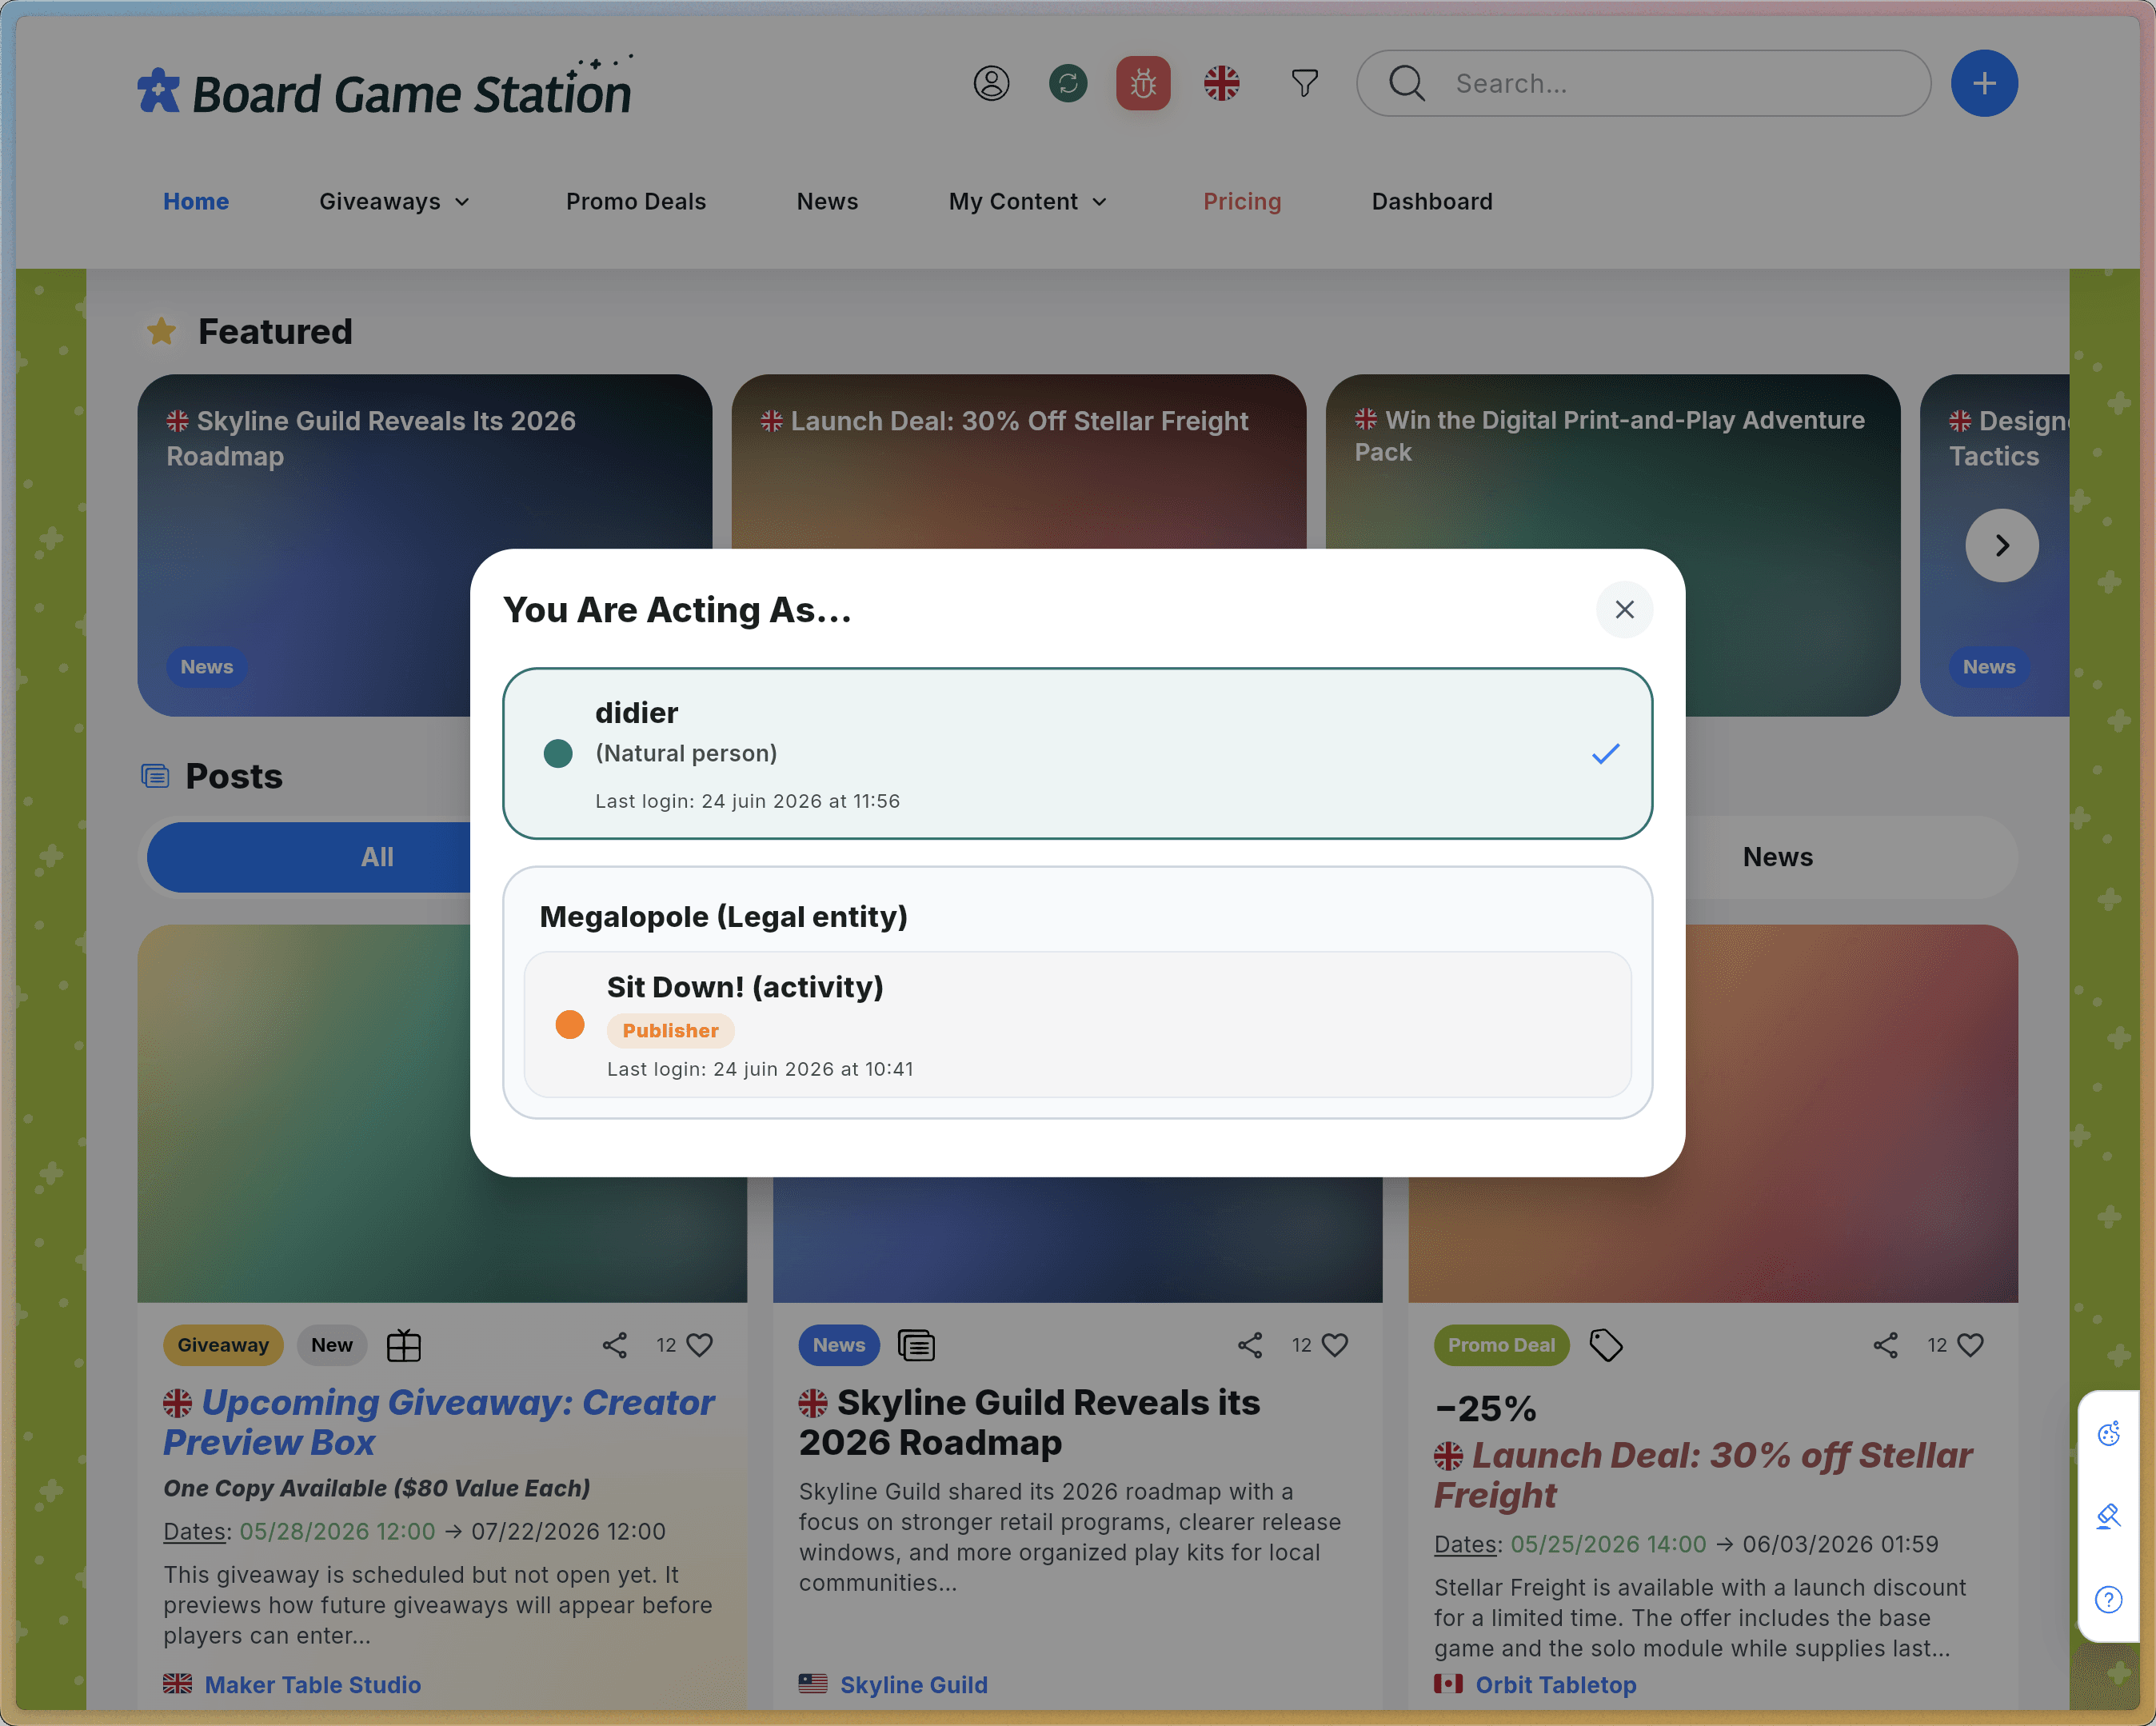Viewport: 2156px width, 1726px height.
Task: Like the Skyline Guild Roadmap post
Action: (1334, 1345)
